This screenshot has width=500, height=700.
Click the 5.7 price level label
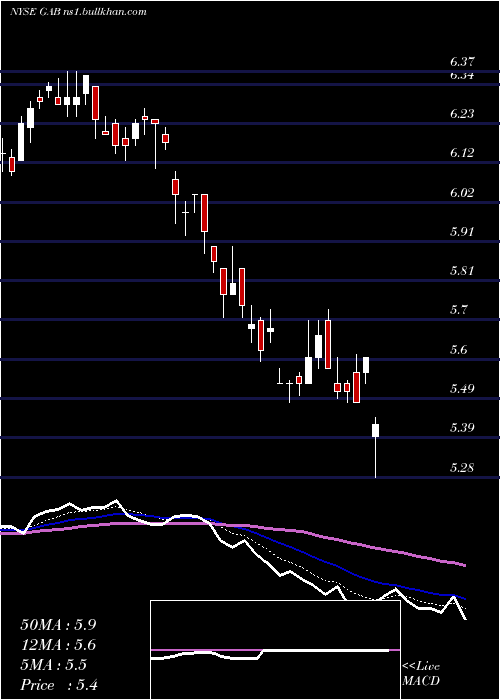point(461,310)
